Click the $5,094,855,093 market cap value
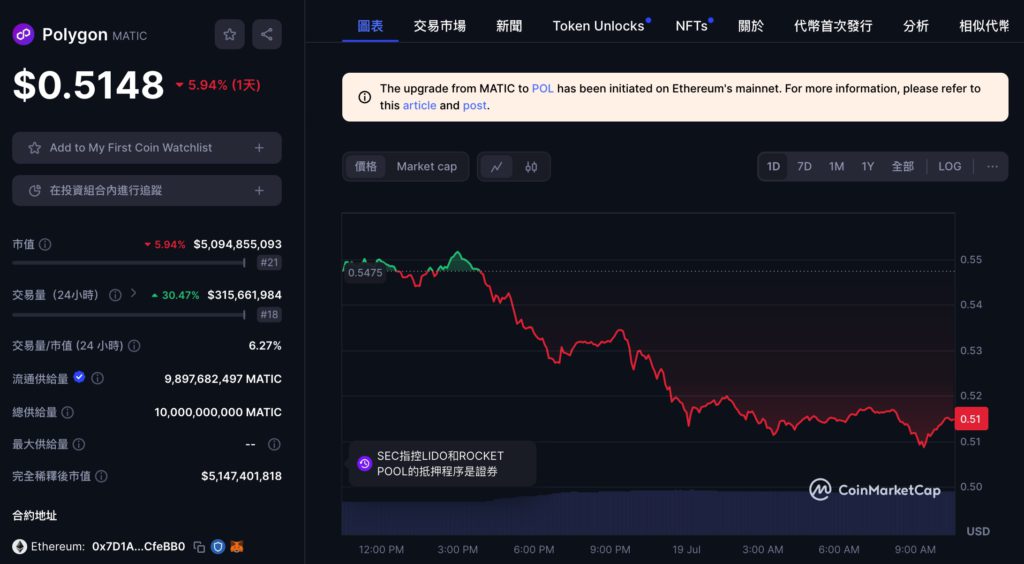The width and height of the screenshot is (1024, 564). [x=238, y=244]
